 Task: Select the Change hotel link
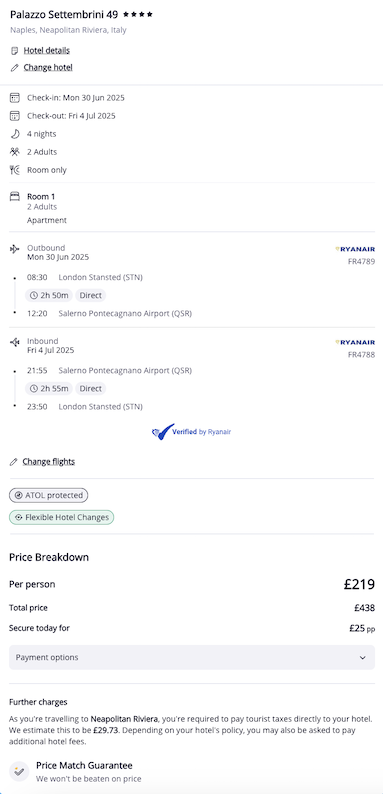click(48, 67)
